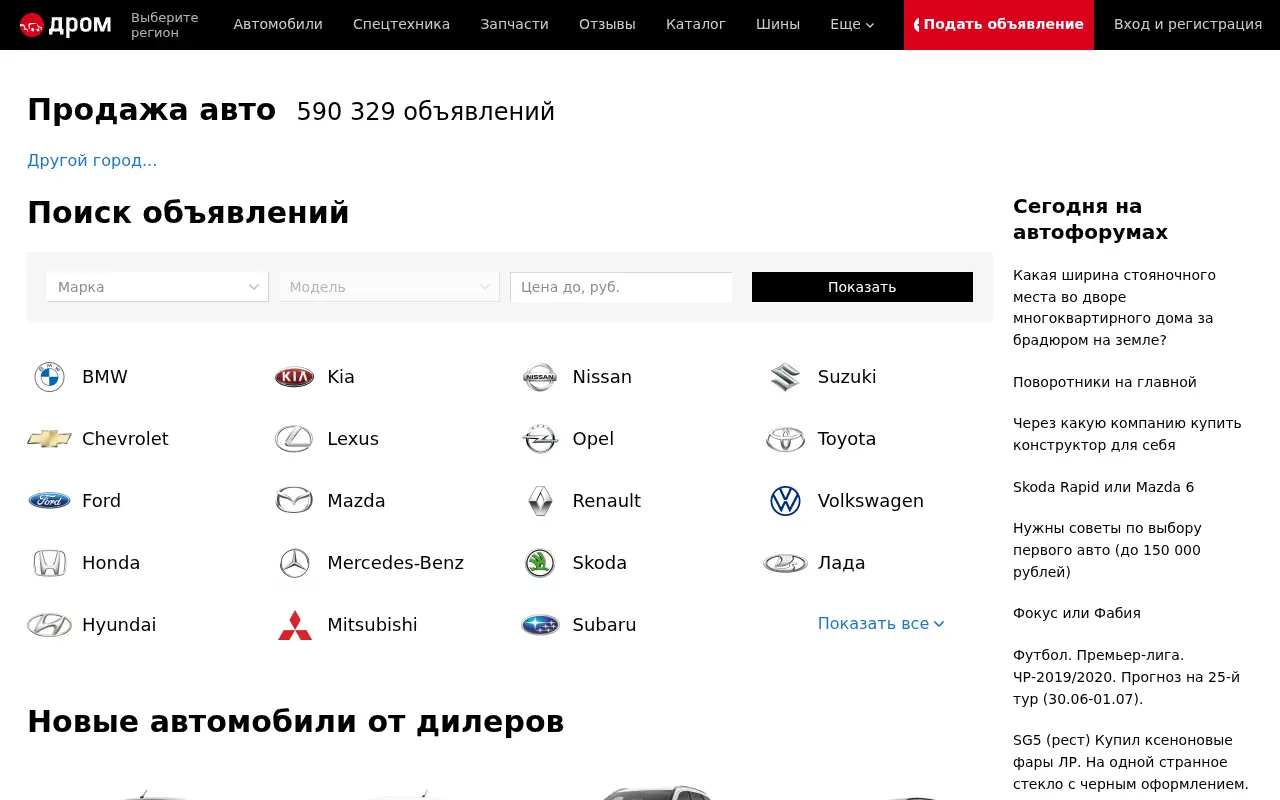Click the Skoda green logo
1280x800 pixels.
point(540,563)
